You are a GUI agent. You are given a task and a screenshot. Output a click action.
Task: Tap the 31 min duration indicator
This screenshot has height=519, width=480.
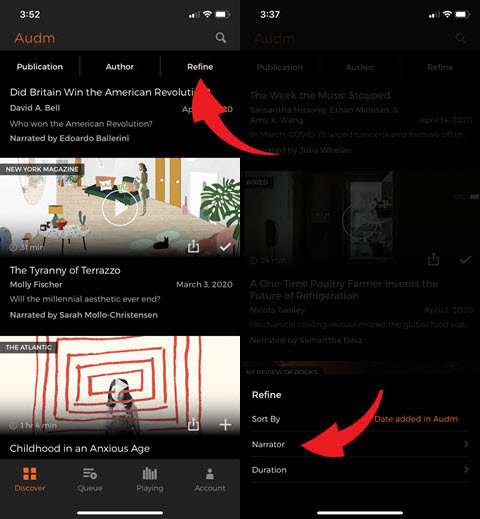click(27, 247)
